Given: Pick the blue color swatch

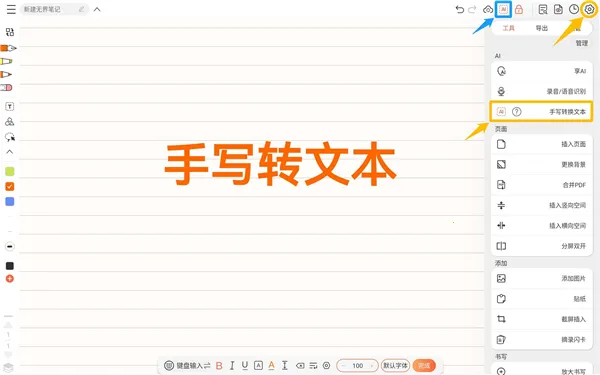Looking at the screenshot, I should coord(10,202).
